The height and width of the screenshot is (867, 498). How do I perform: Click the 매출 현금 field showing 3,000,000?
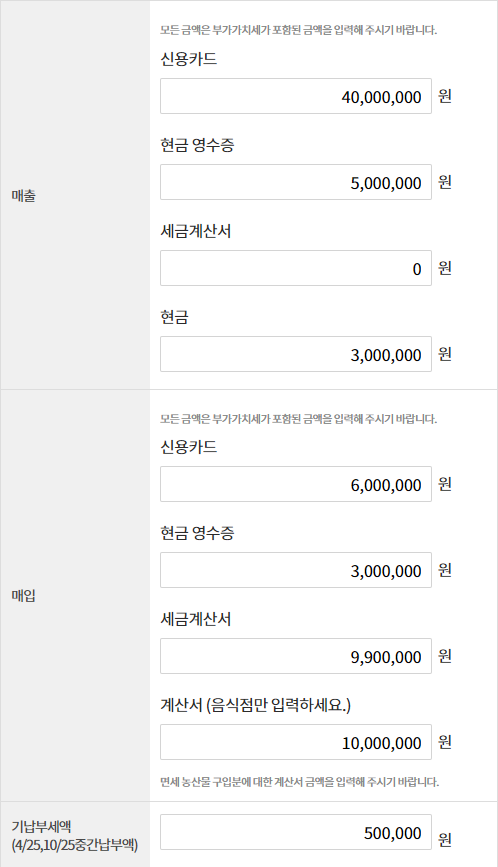(x=296, y=354)
